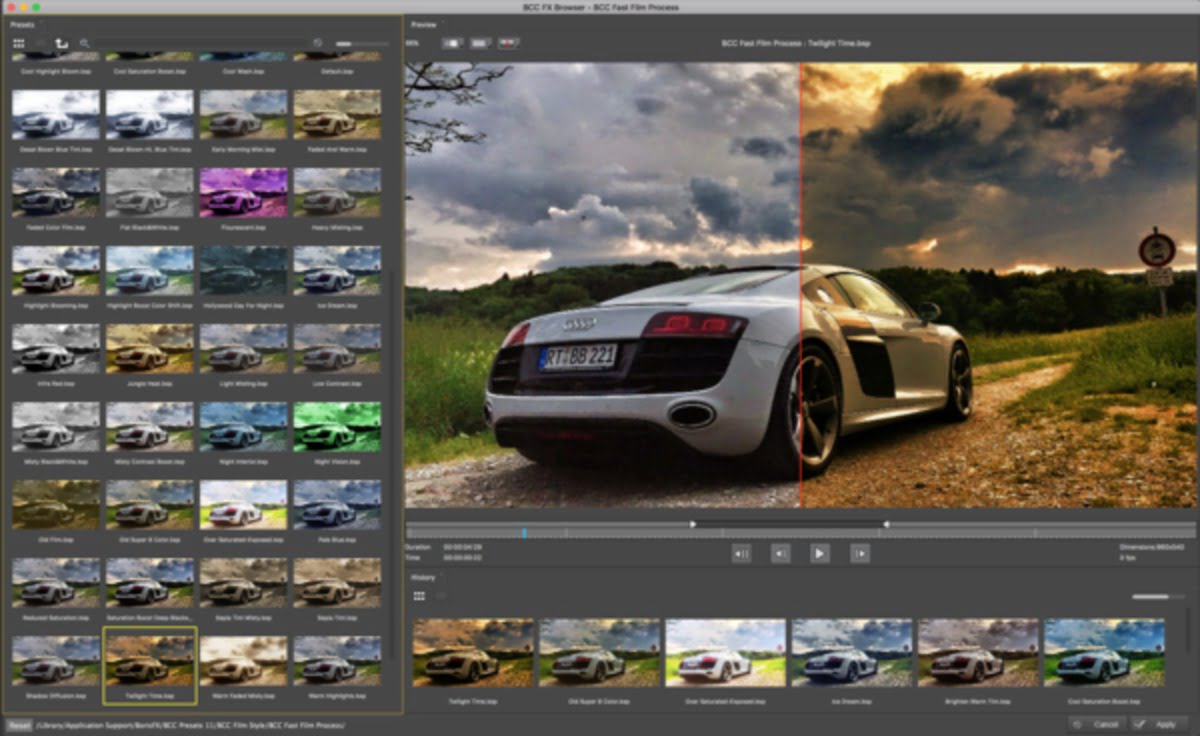Open Cool Saturation Boost thumbnail in History strip
The height and width of the screenshot is (736, 1200).
pos(1104,652)
